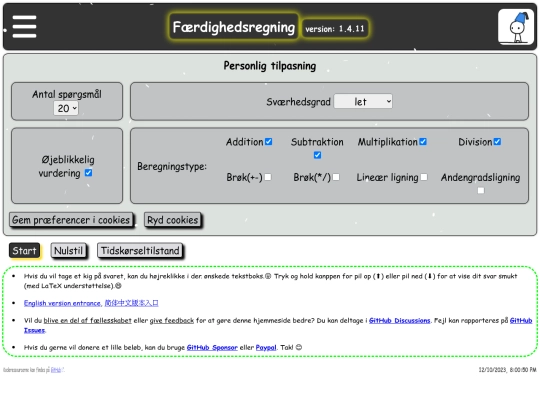Uncheck the Division checkbox
Image resolution: width=540 pixels, height=405 pixels.
coord(497,142)
